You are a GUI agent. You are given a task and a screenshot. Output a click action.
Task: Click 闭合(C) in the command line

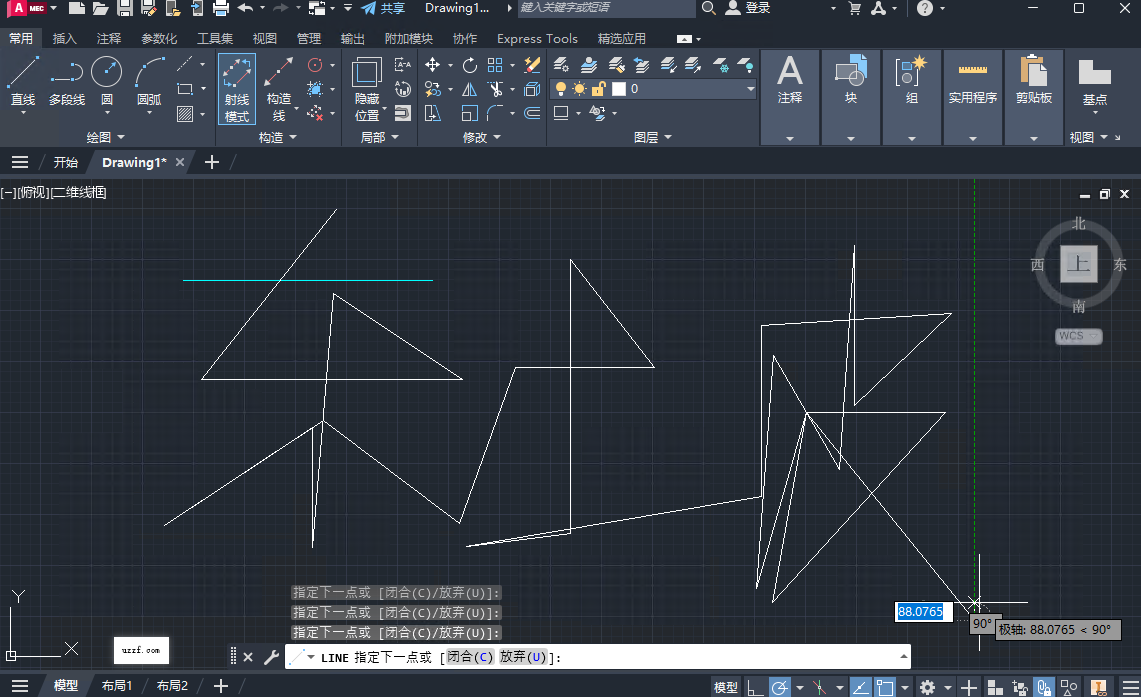[x=468, y=657]
